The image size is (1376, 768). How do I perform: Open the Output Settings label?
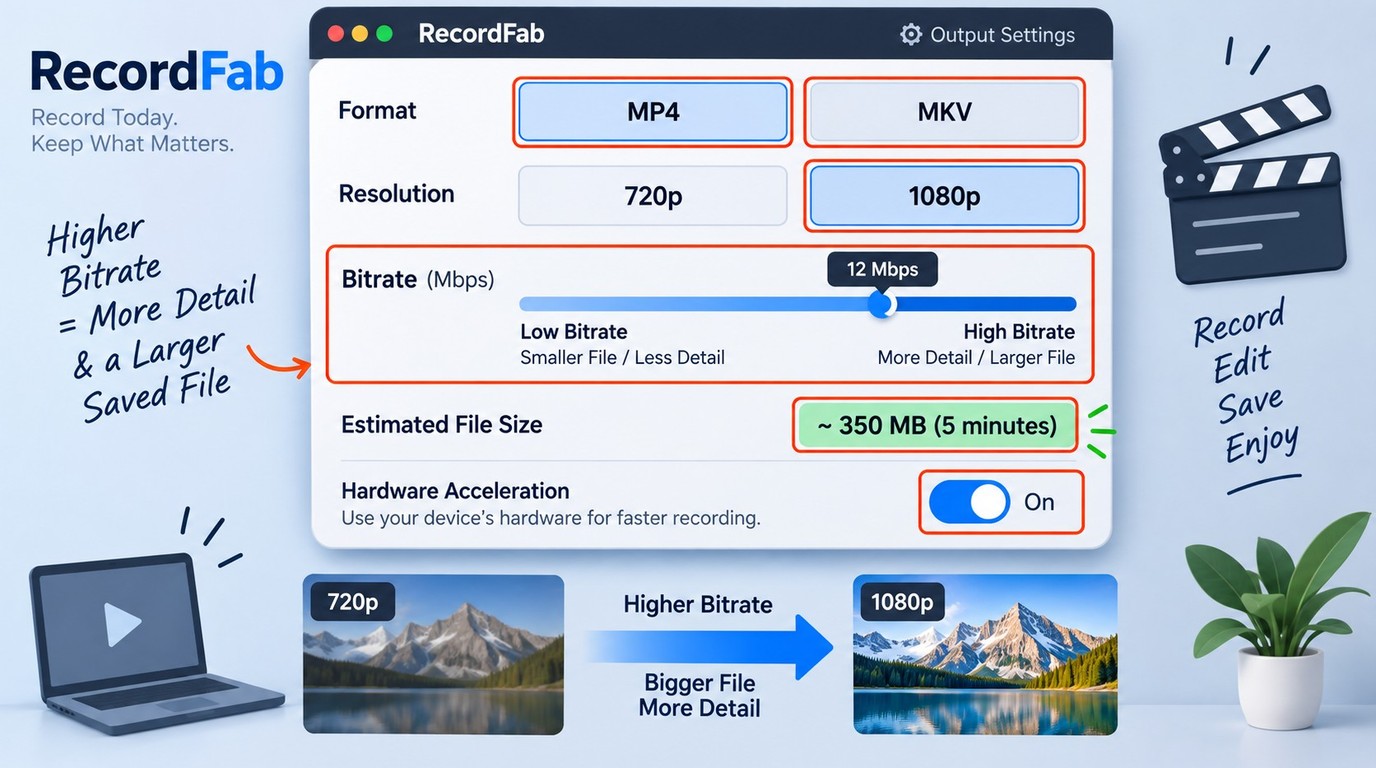click(x=1002, y=35)
